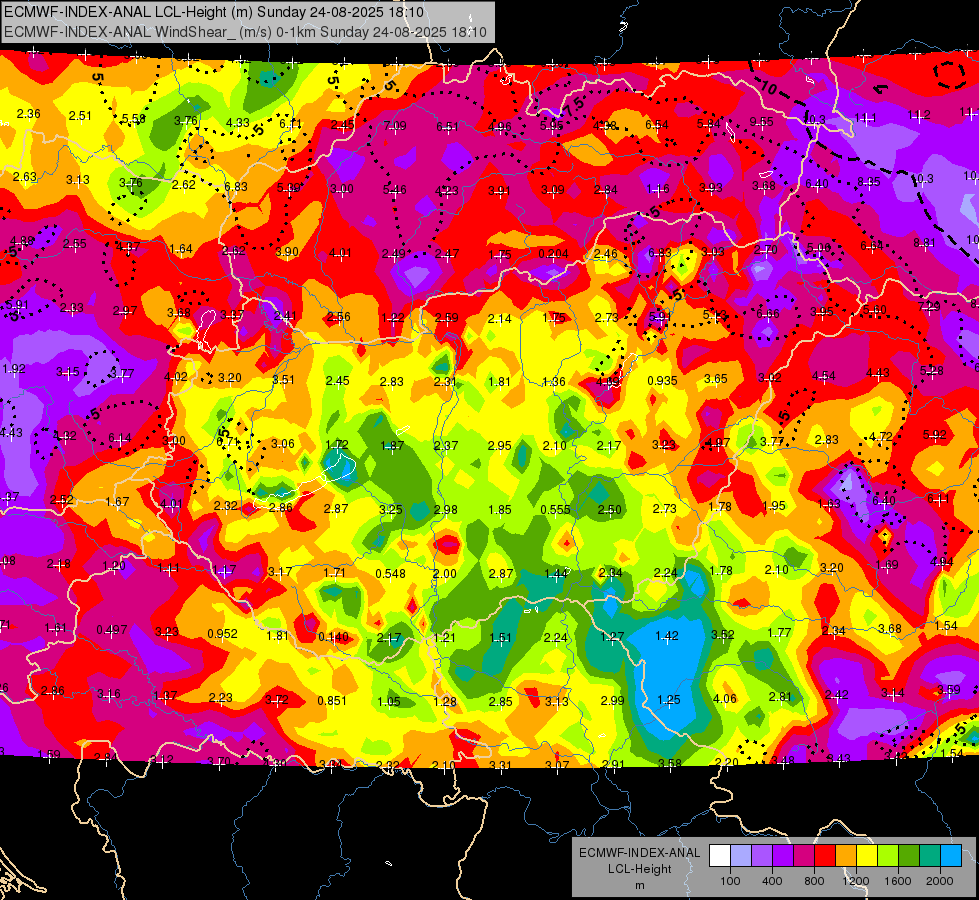Click the wind shear value "9.55"

(761, 122)
